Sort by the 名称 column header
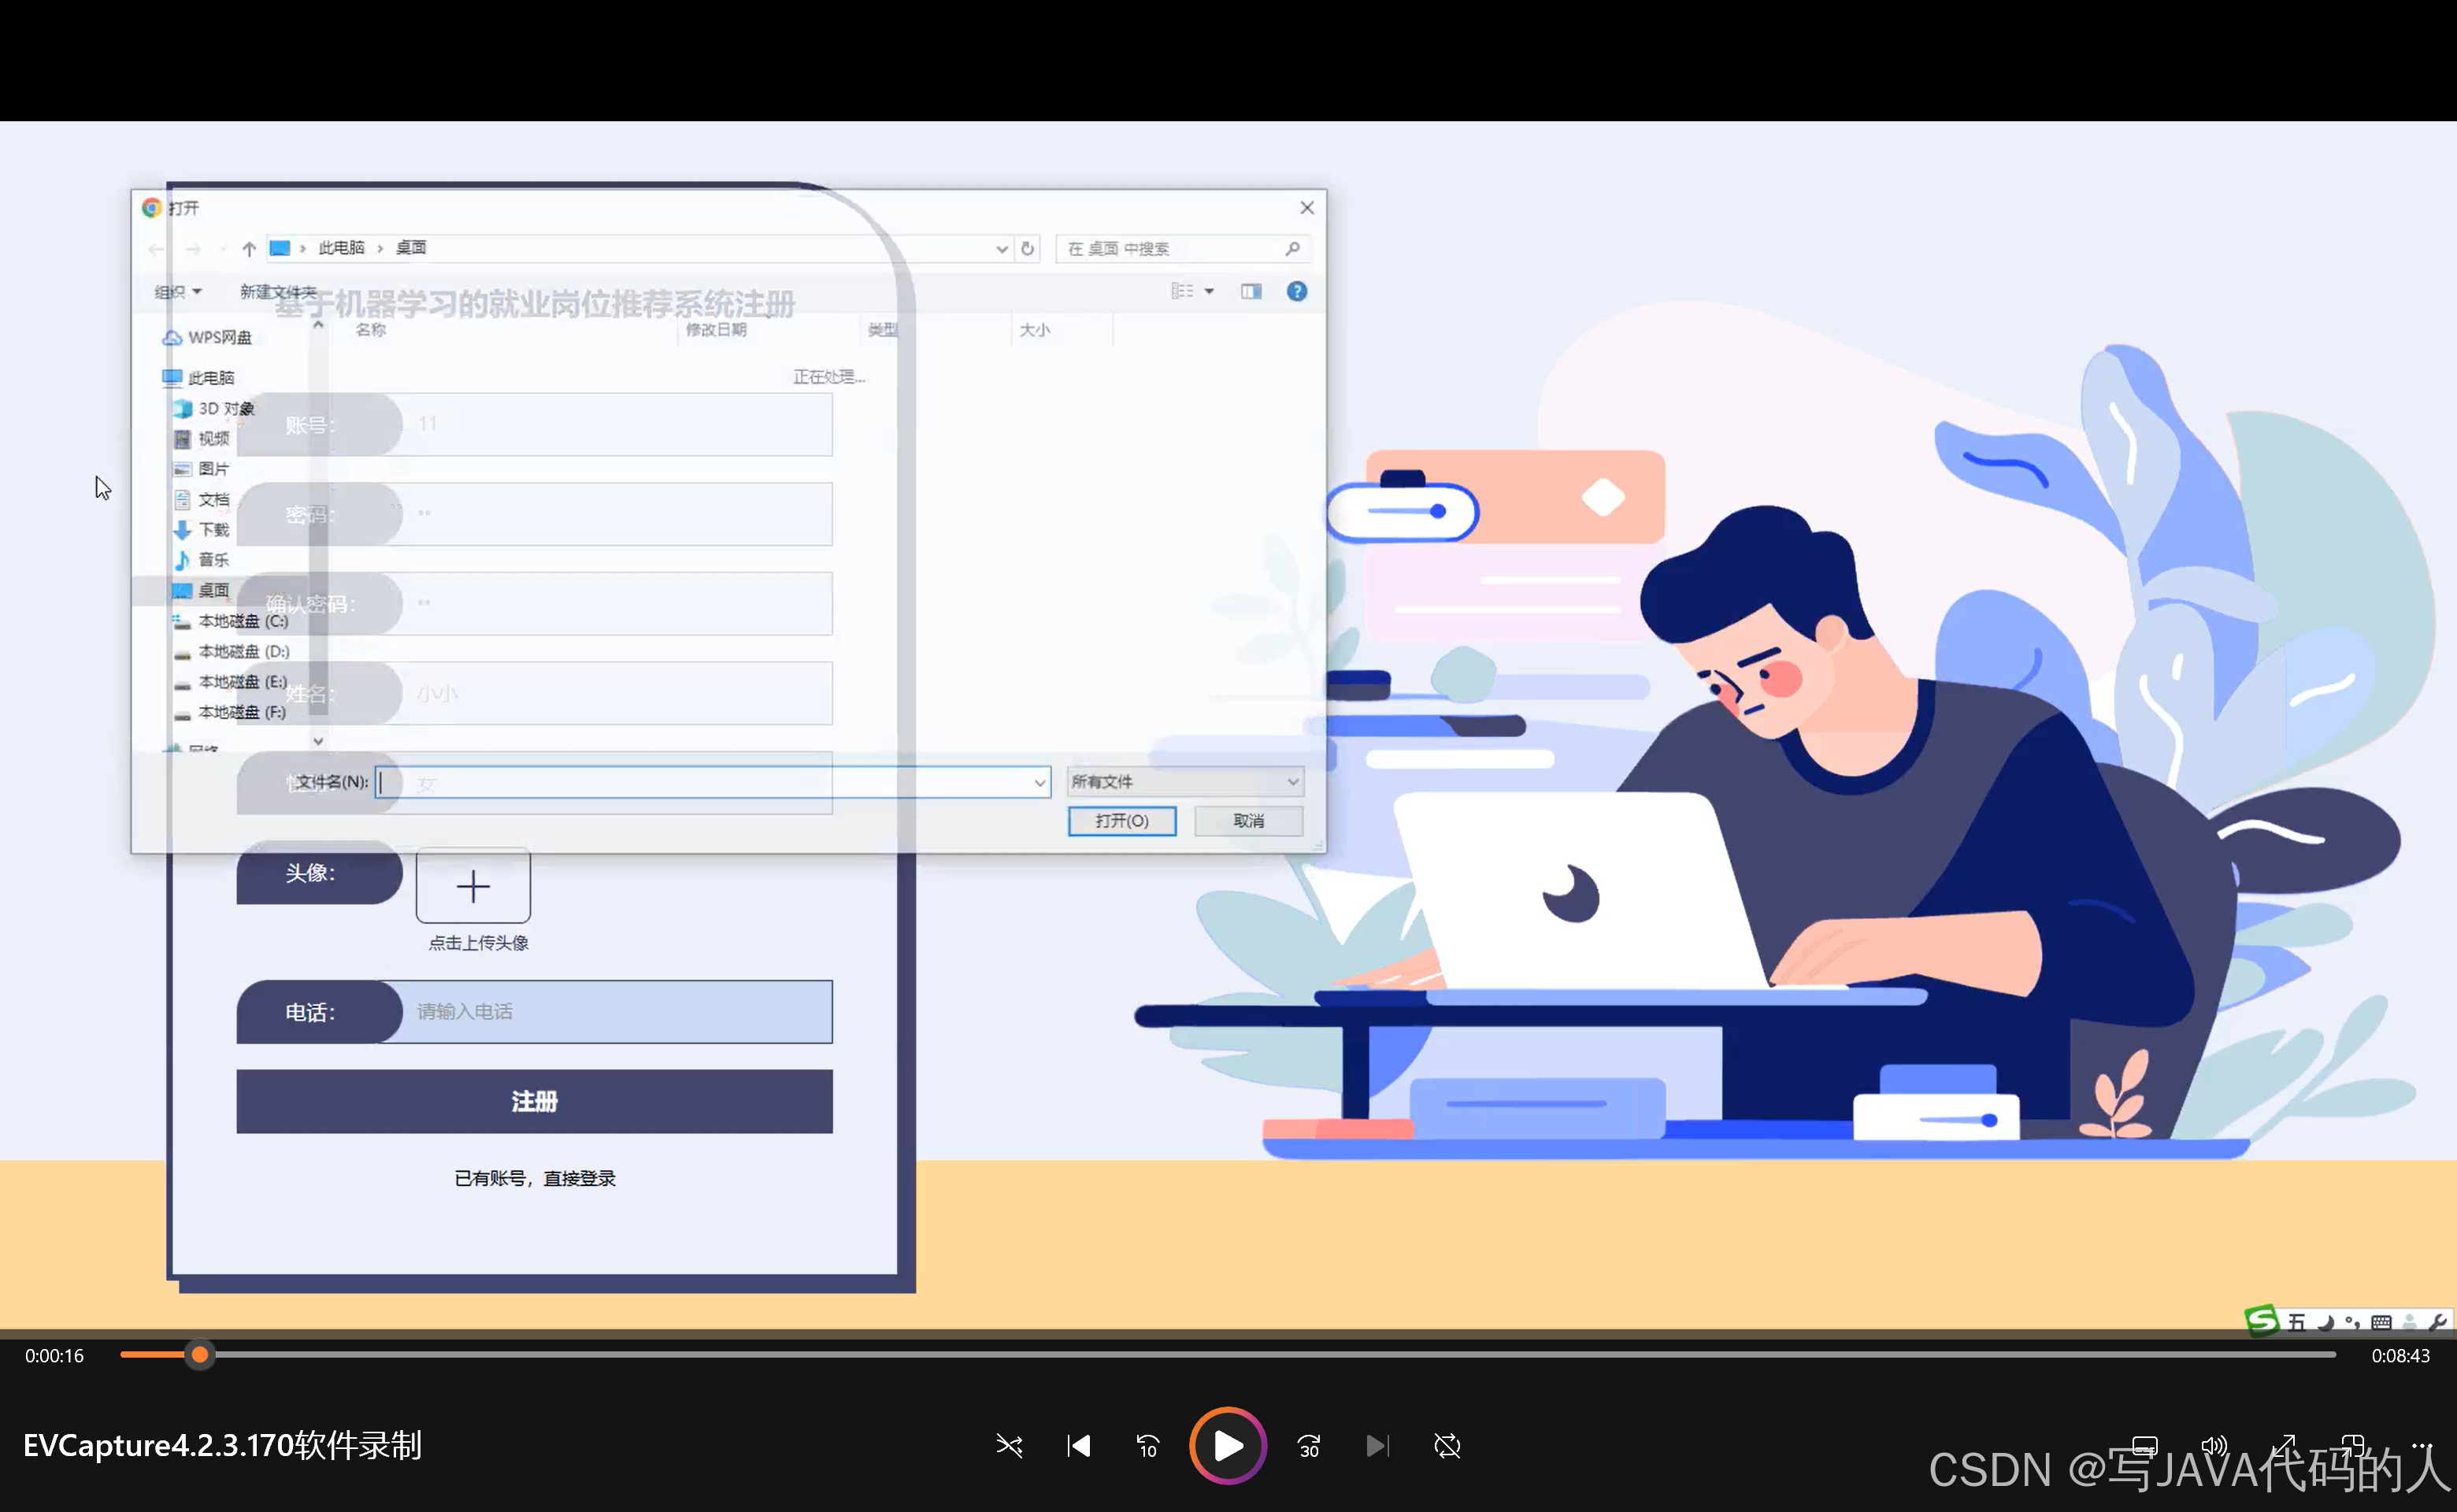 tap(371, 330)
